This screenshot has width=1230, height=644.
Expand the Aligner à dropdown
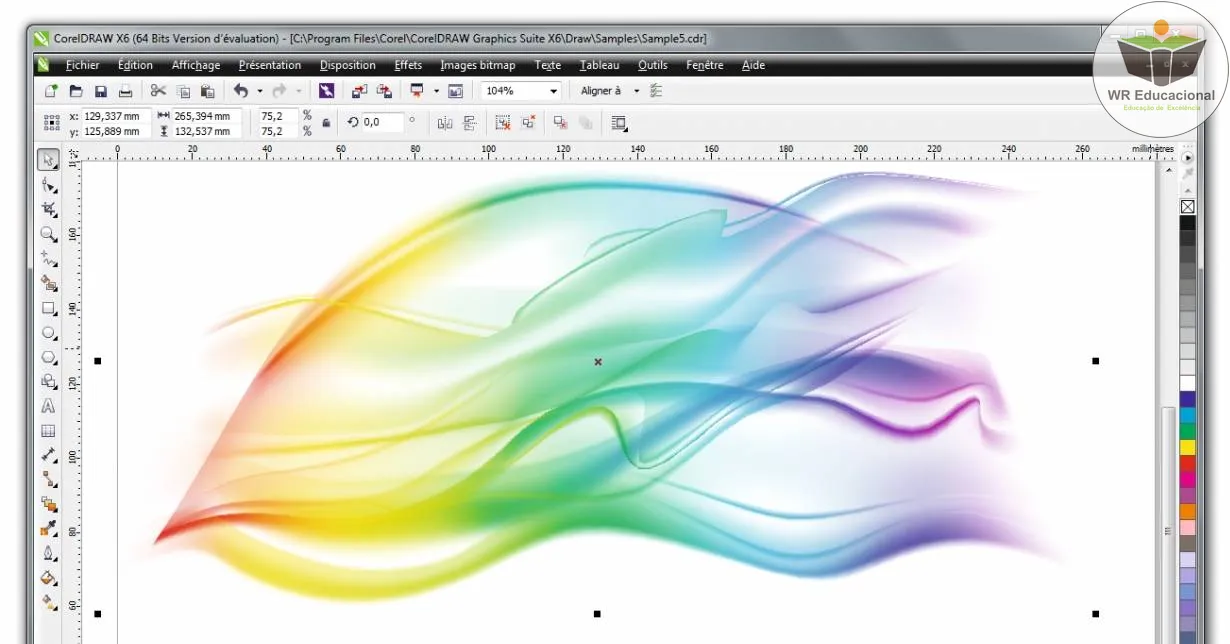coord(636,91)
